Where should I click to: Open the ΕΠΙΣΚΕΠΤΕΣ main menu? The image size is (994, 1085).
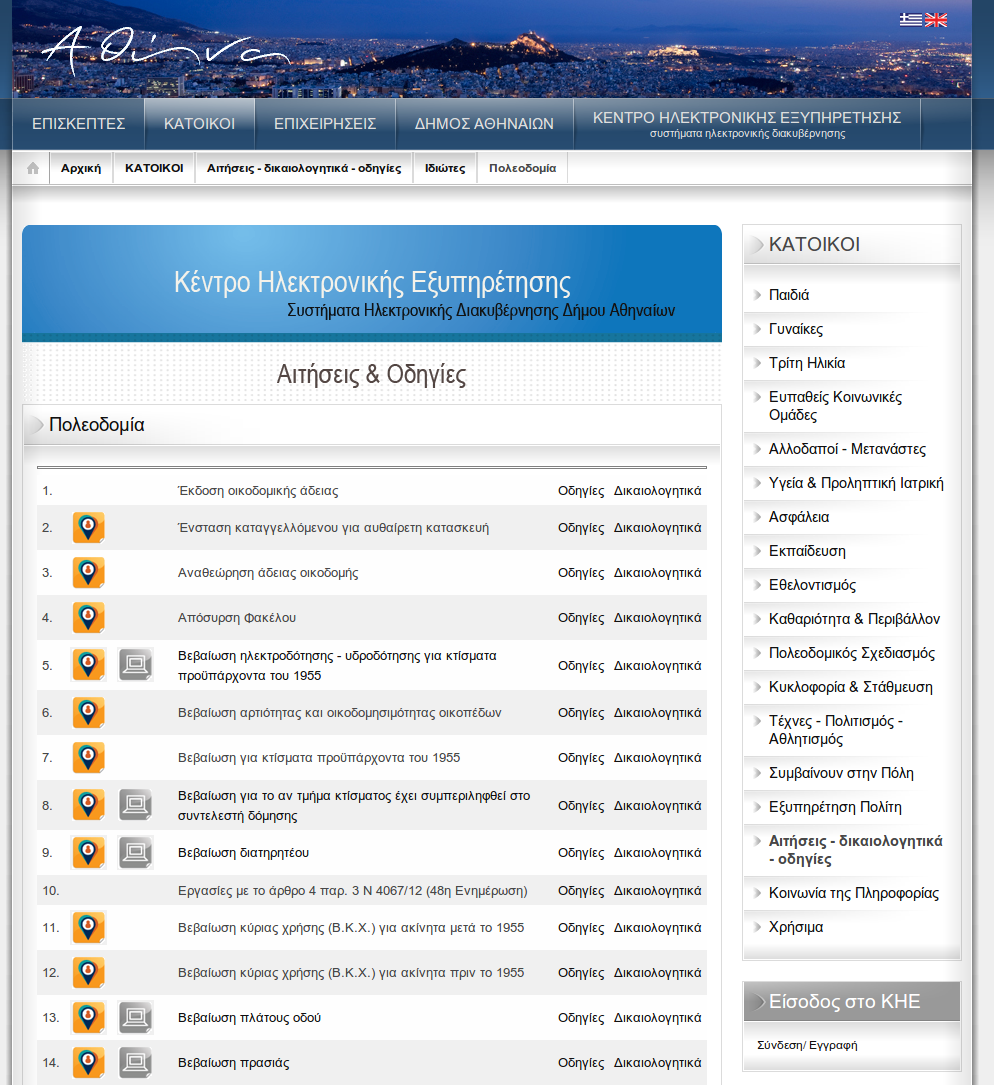(x=78, y=124)
